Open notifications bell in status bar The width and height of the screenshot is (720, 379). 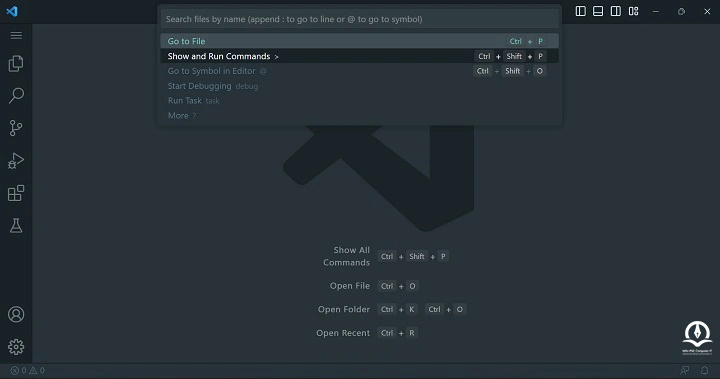(x=704, y=370)
